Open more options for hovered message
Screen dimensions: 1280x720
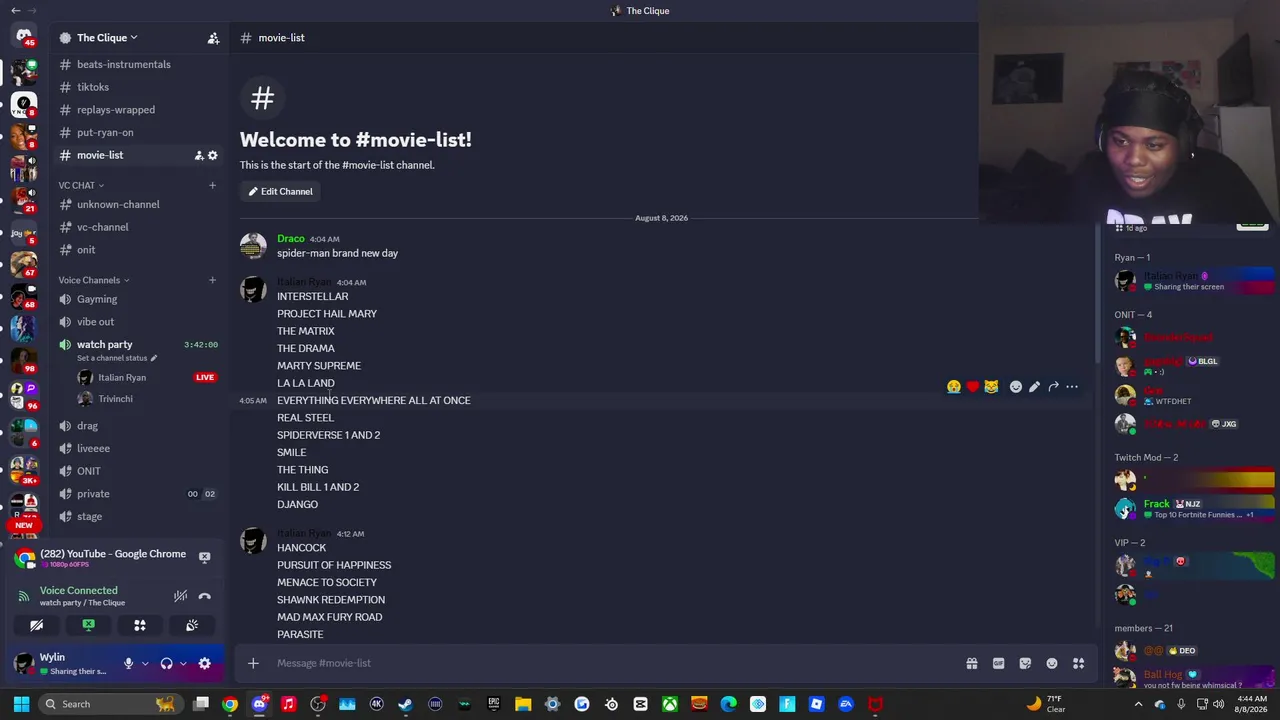(1072, 387)
